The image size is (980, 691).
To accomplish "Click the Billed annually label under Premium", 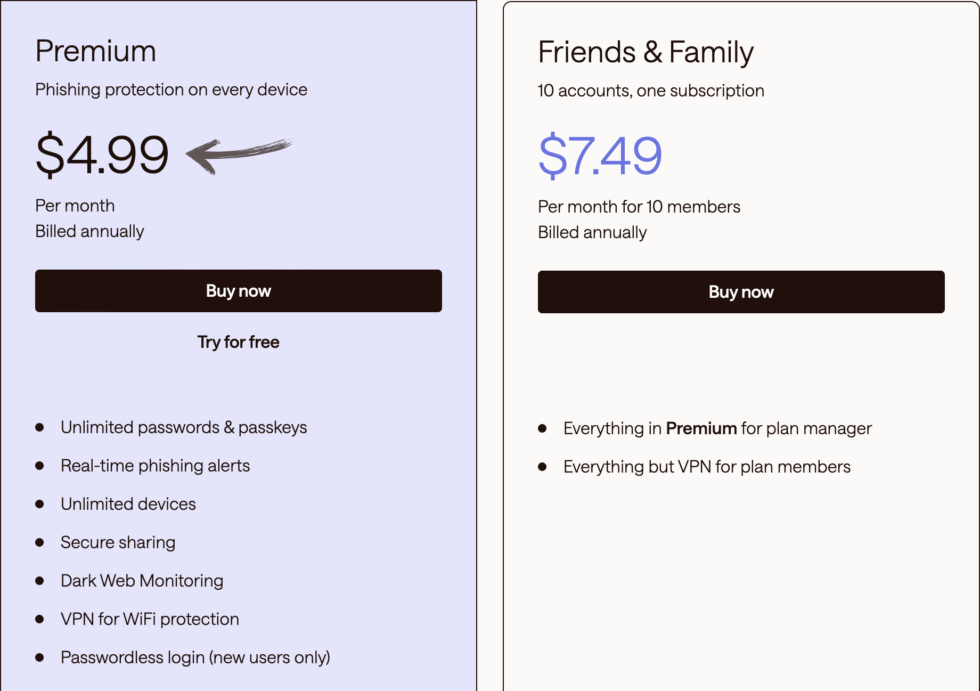I will [x=89, y=230].
